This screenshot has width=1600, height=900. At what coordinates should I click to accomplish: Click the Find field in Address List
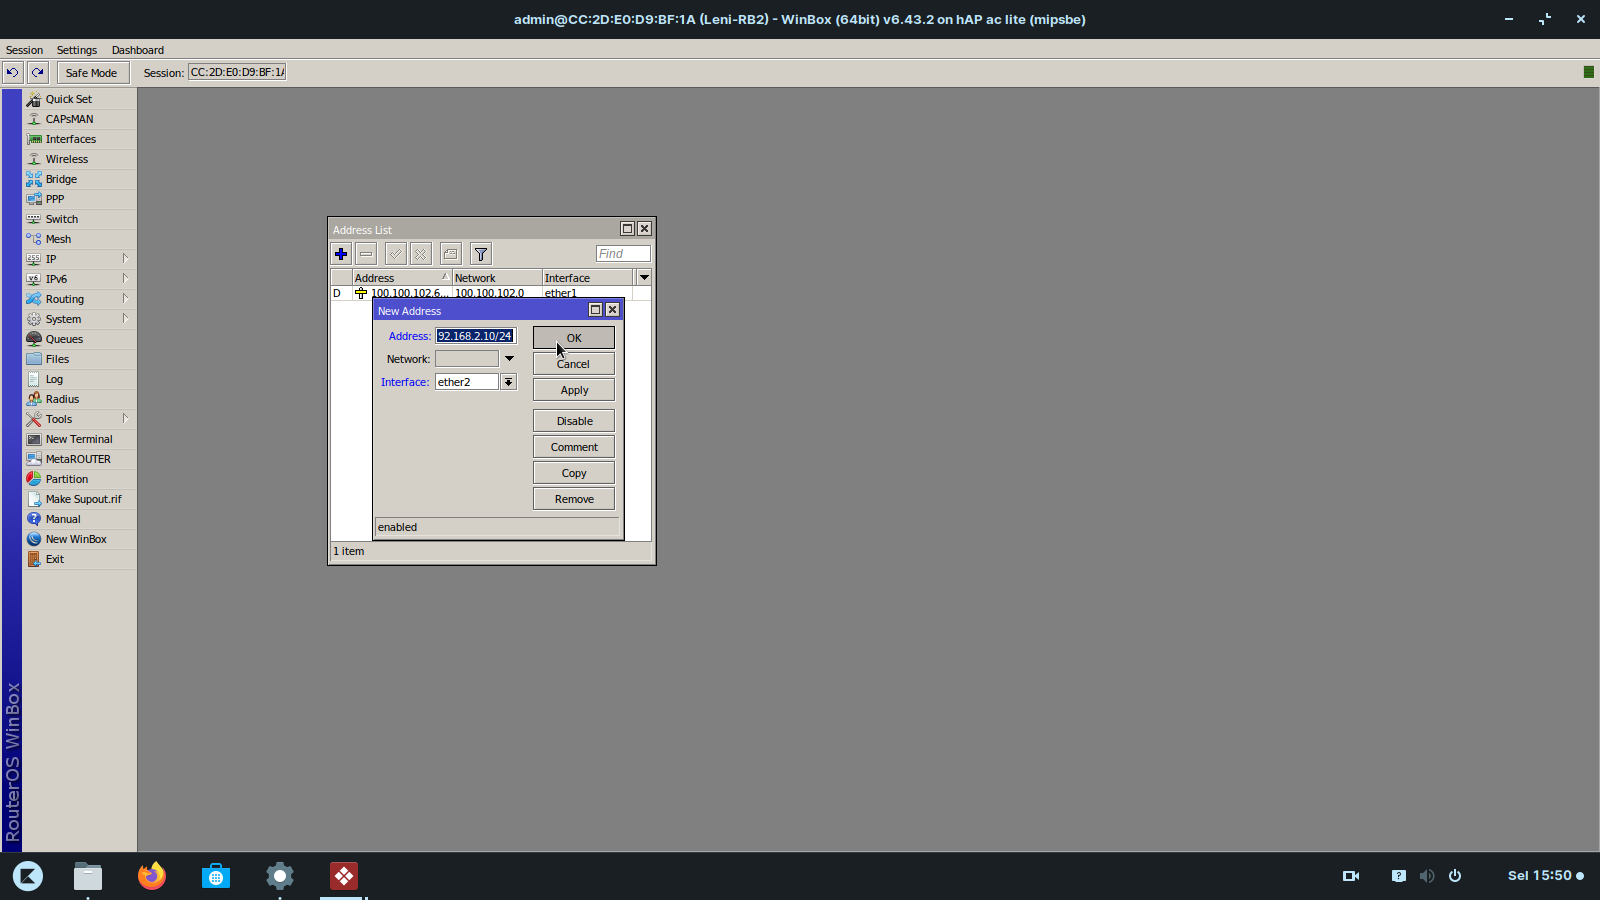tap(623, 254)
